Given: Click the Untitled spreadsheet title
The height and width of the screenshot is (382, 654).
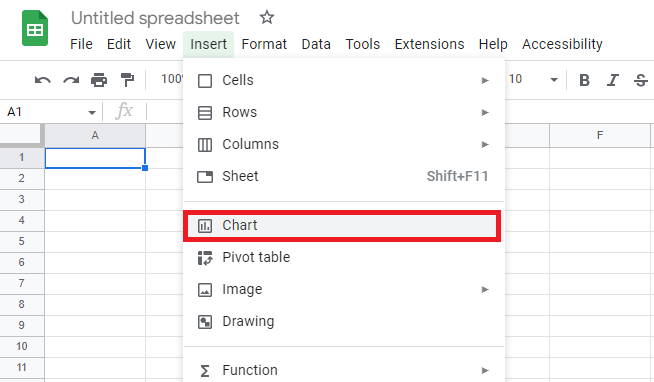Looking at the screenshot, I should [155, 18].
